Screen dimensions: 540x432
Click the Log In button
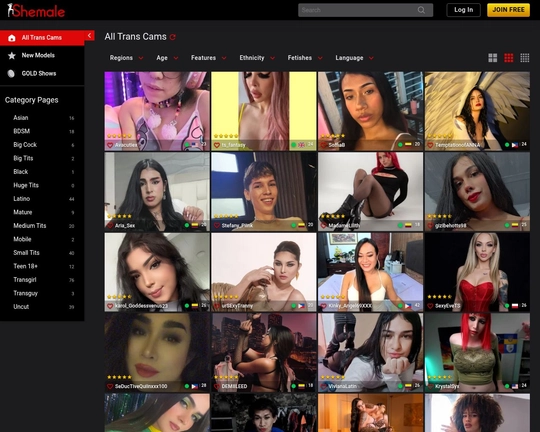click(x=463, y=10)
